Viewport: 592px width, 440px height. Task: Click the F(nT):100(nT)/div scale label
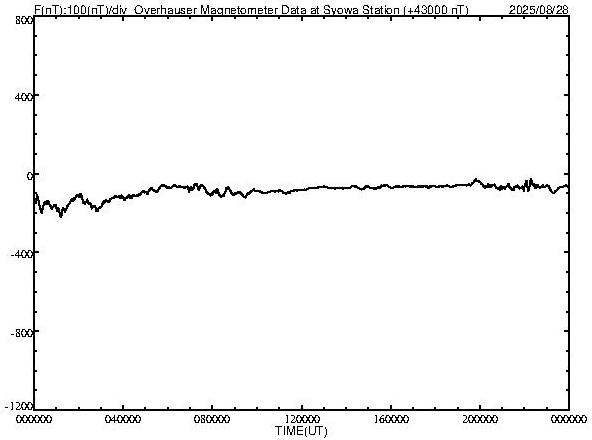(x=80, y=9)
